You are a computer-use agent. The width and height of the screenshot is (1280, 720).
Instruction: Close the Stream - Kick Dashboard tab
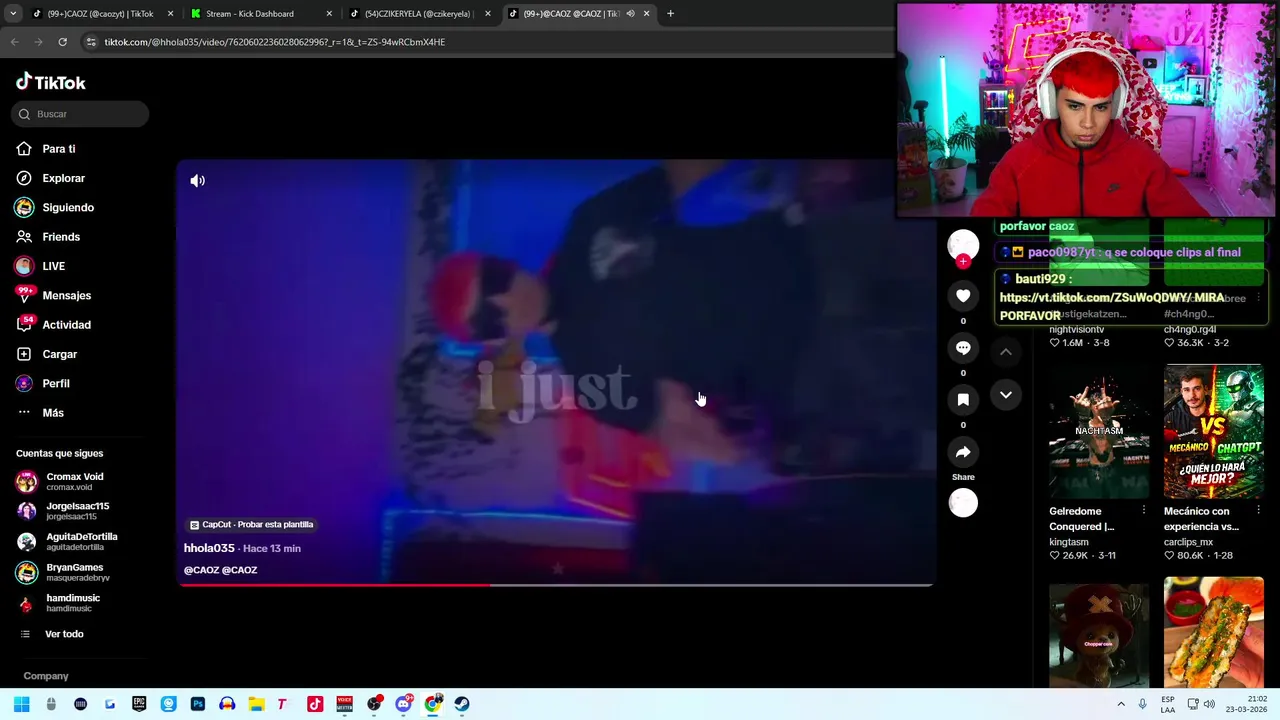point(330,14)
